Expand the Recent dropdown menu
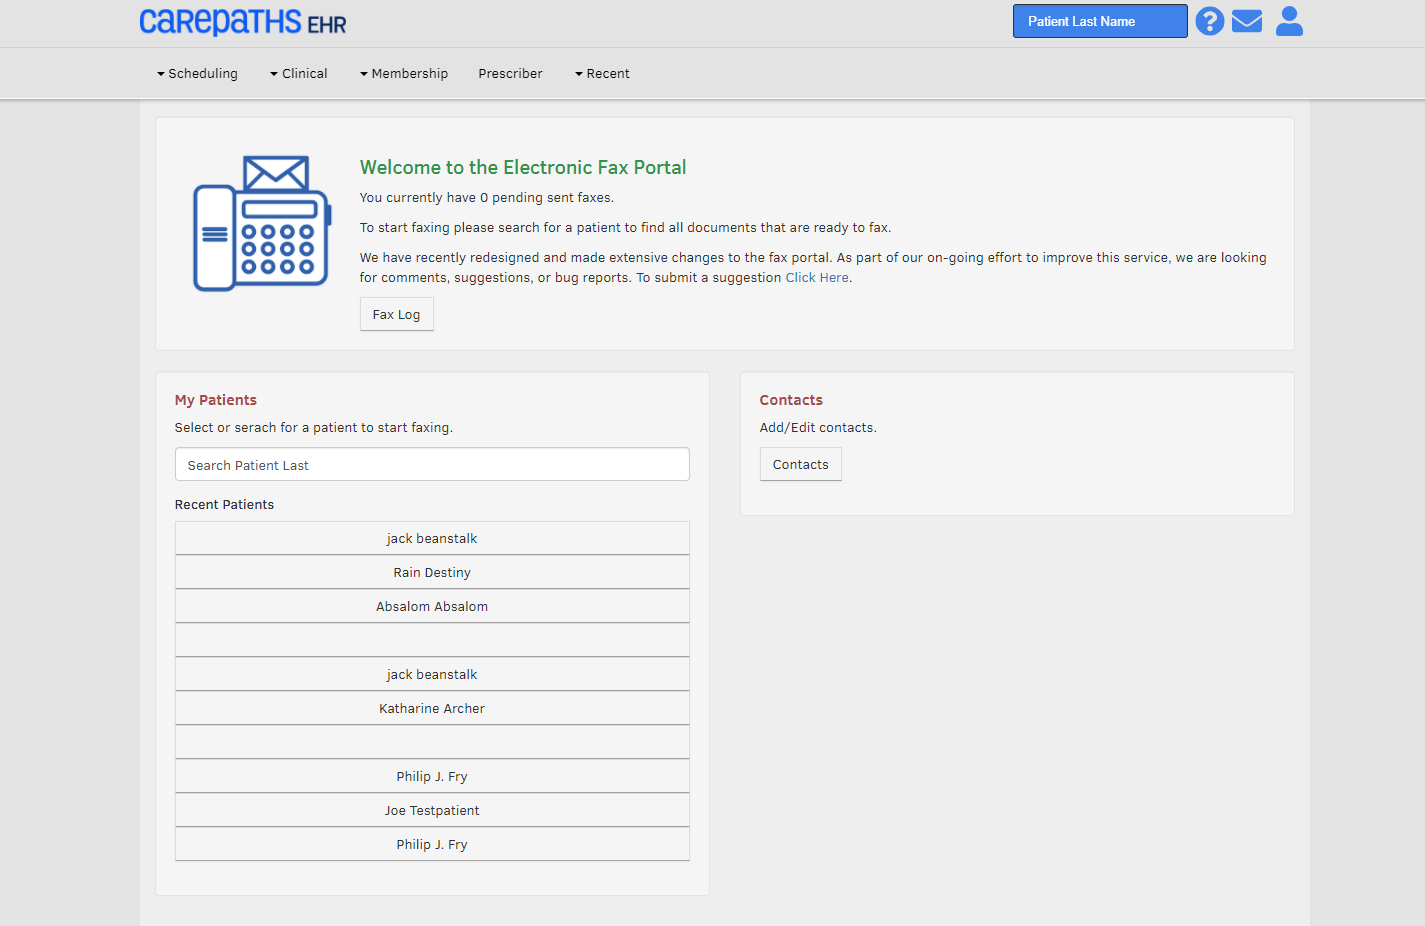This screenshot has height=926, width=1425. pos(602,74)
